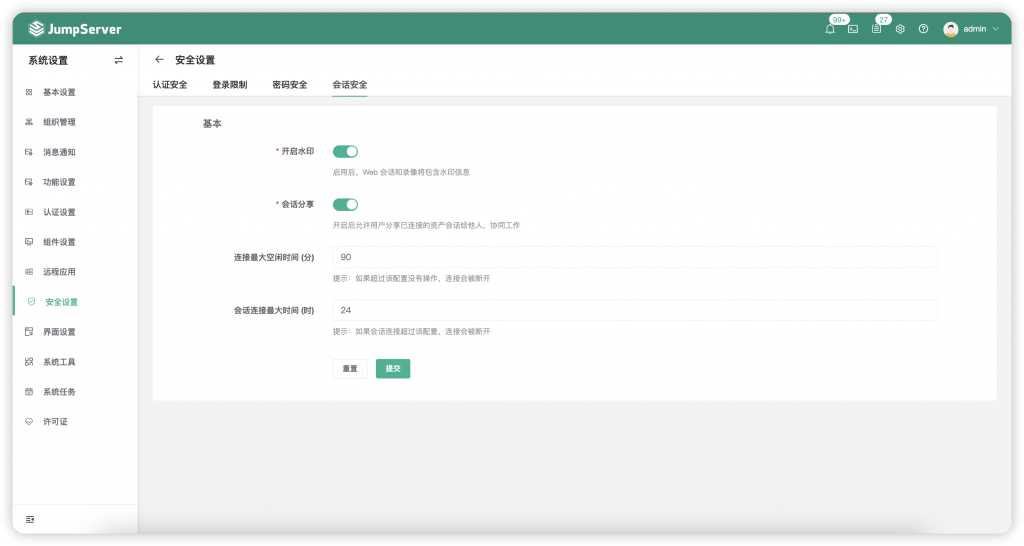Viewport: 1024px width, 546px height.
Task: Click the 连接最大空闲时间 input field
Action: [635, 257]
